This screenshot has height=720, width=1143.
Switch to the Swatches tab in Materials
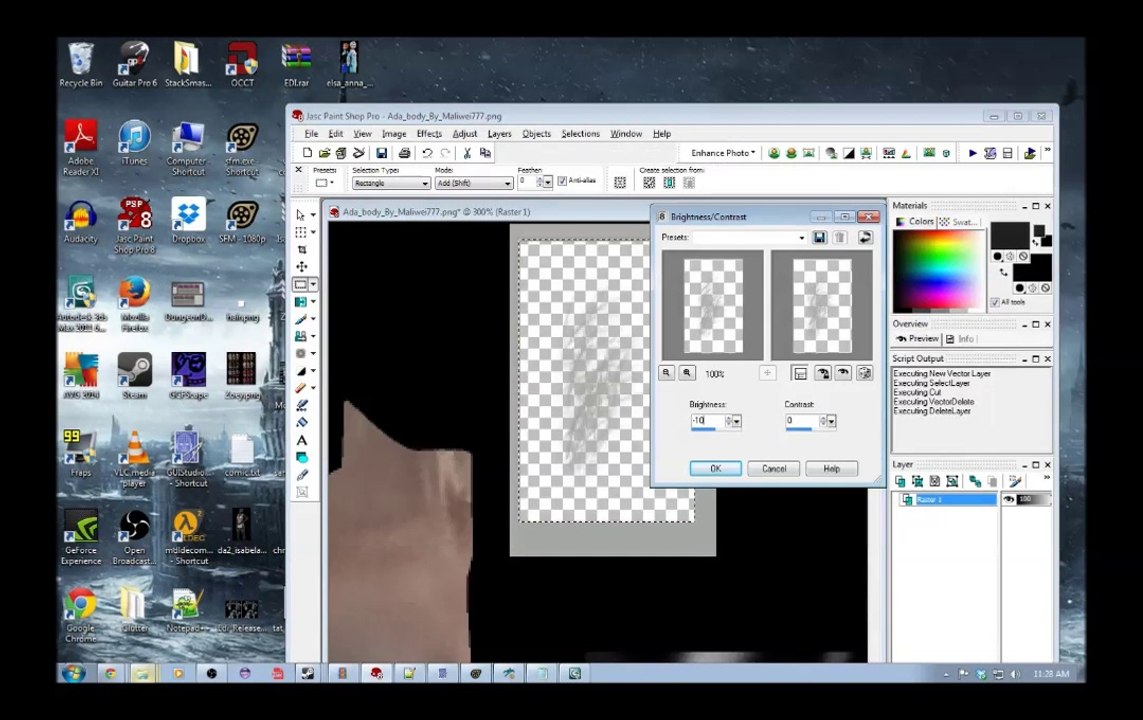959,222
